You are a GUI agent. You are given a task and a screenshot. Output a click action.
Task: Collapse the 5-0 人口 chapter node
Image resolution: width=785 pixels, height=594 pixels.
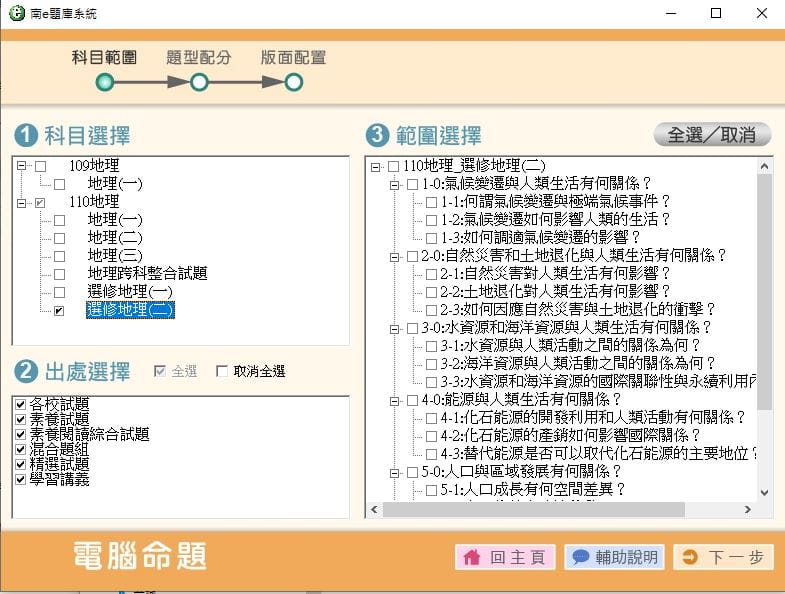click(395, 473)
